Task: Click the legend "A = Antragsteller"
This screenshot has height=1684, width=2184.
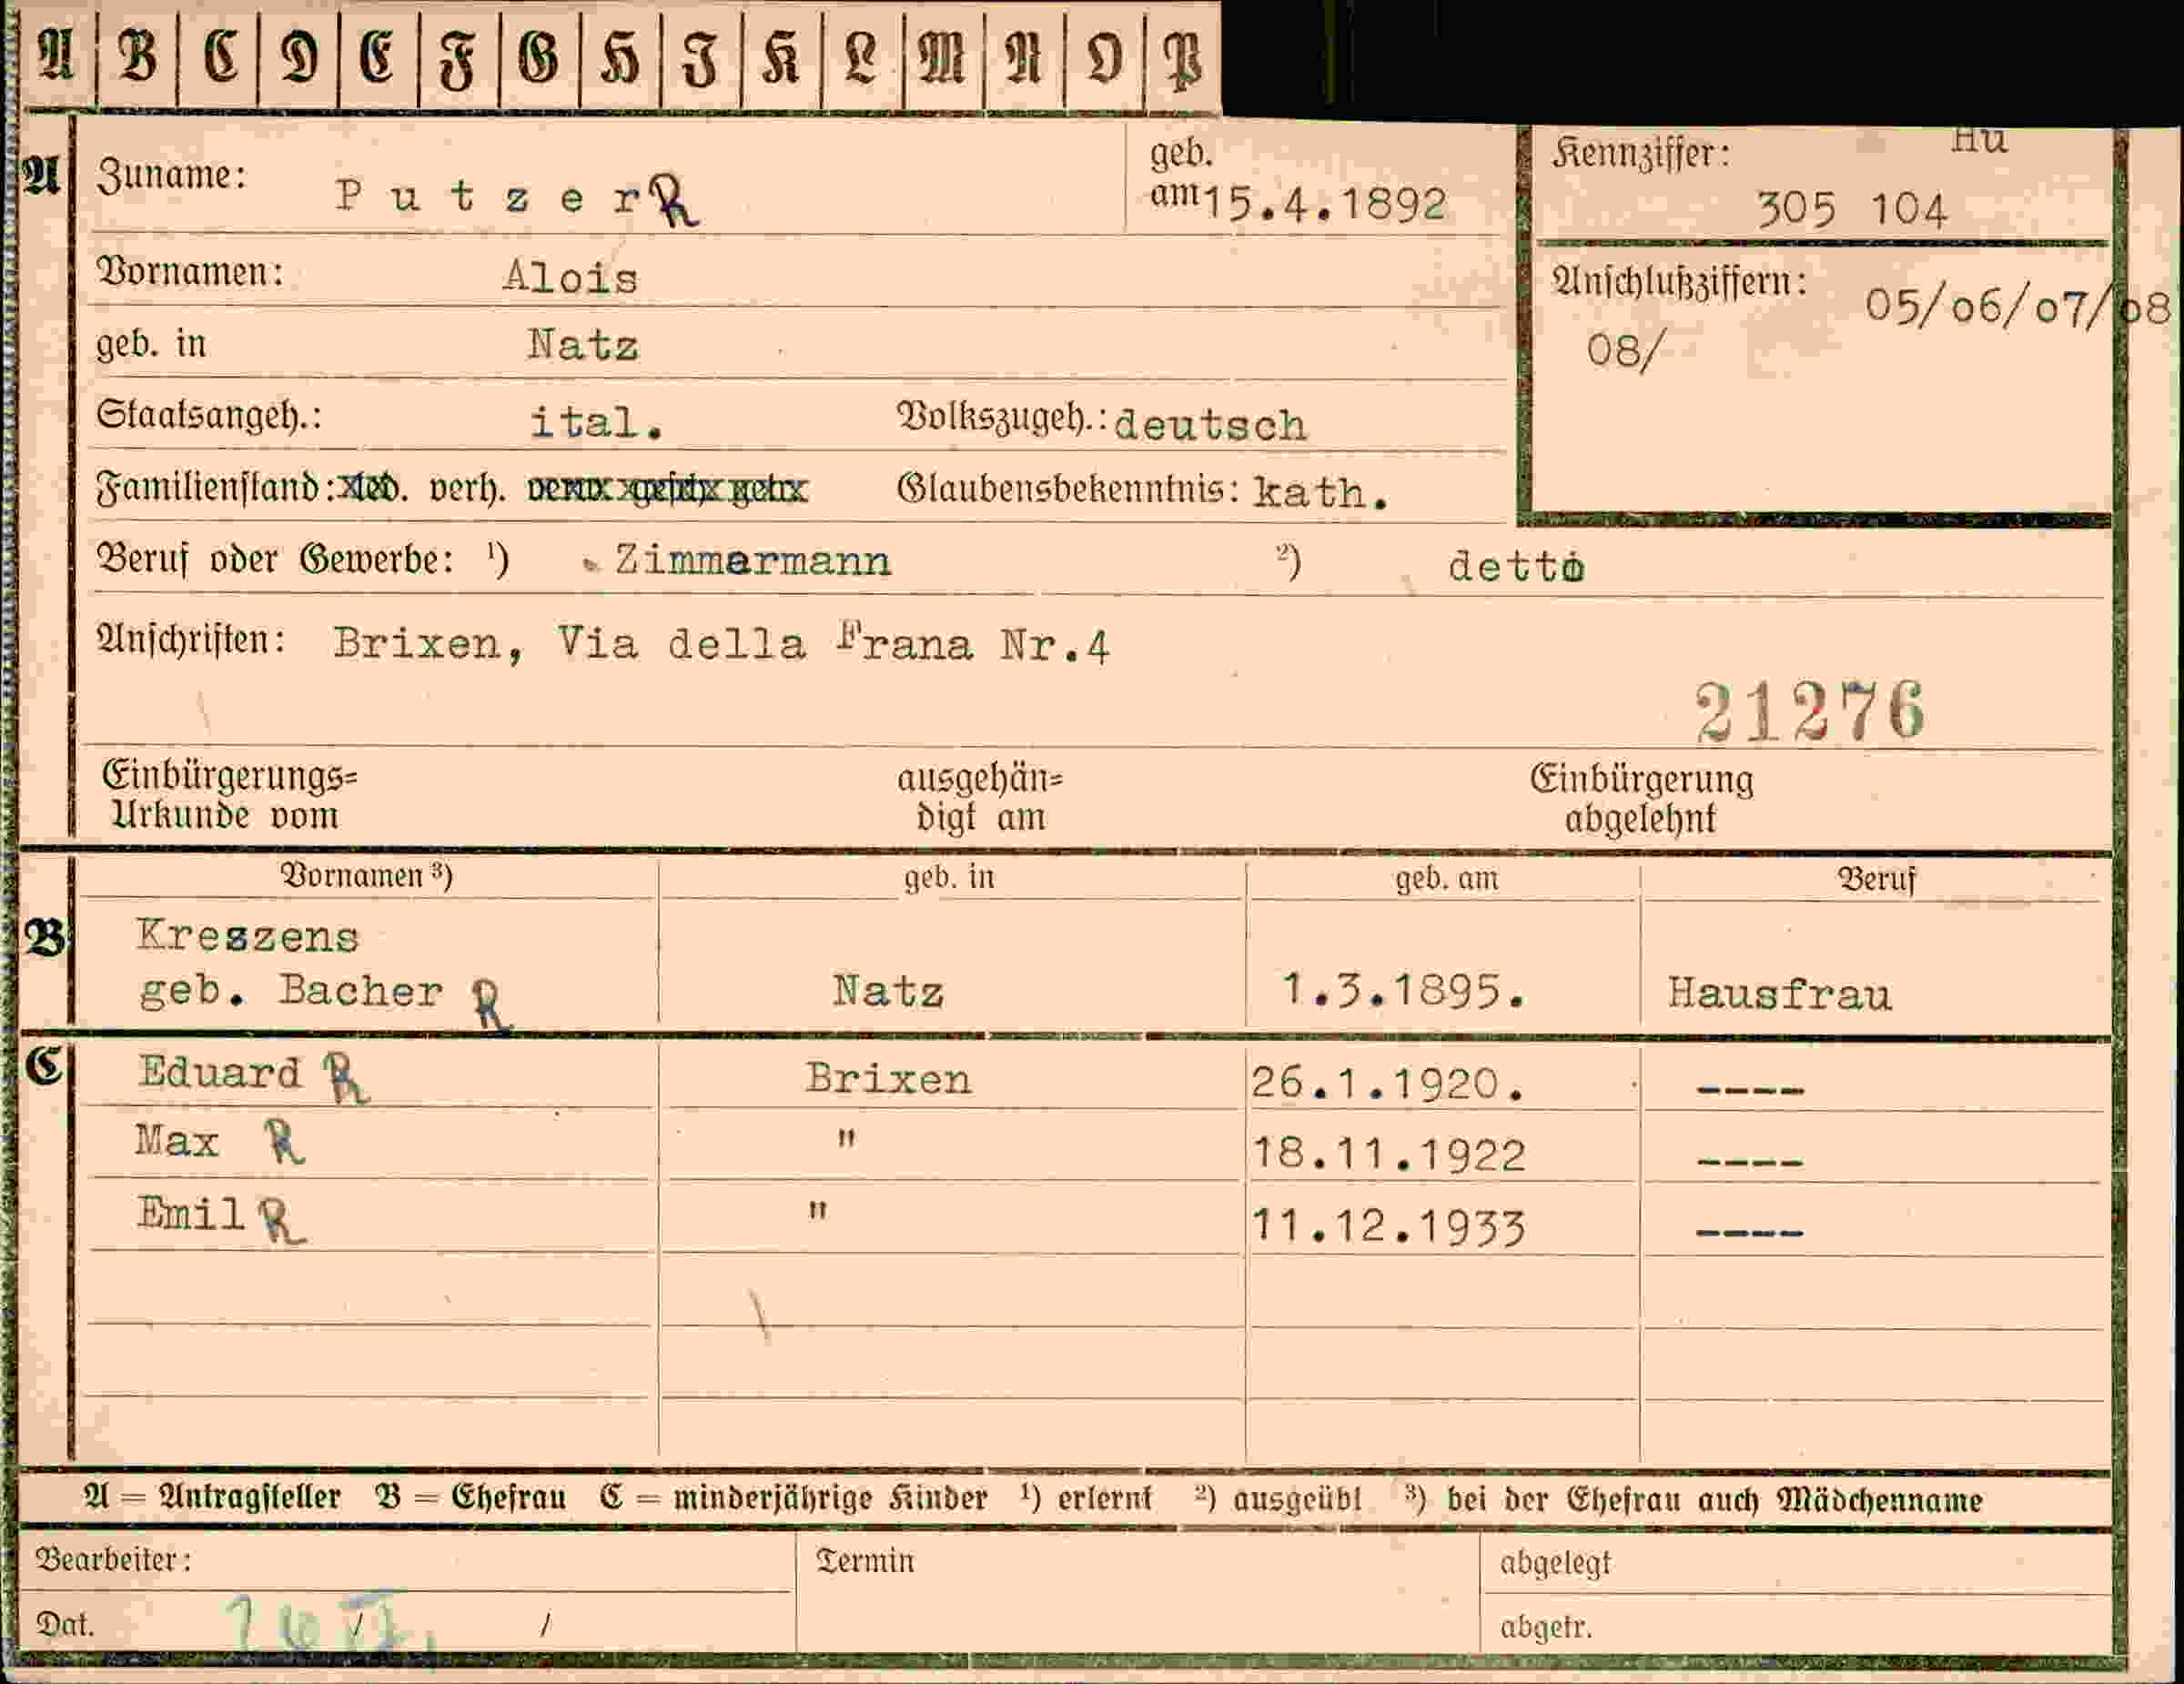Action: 212,1498
